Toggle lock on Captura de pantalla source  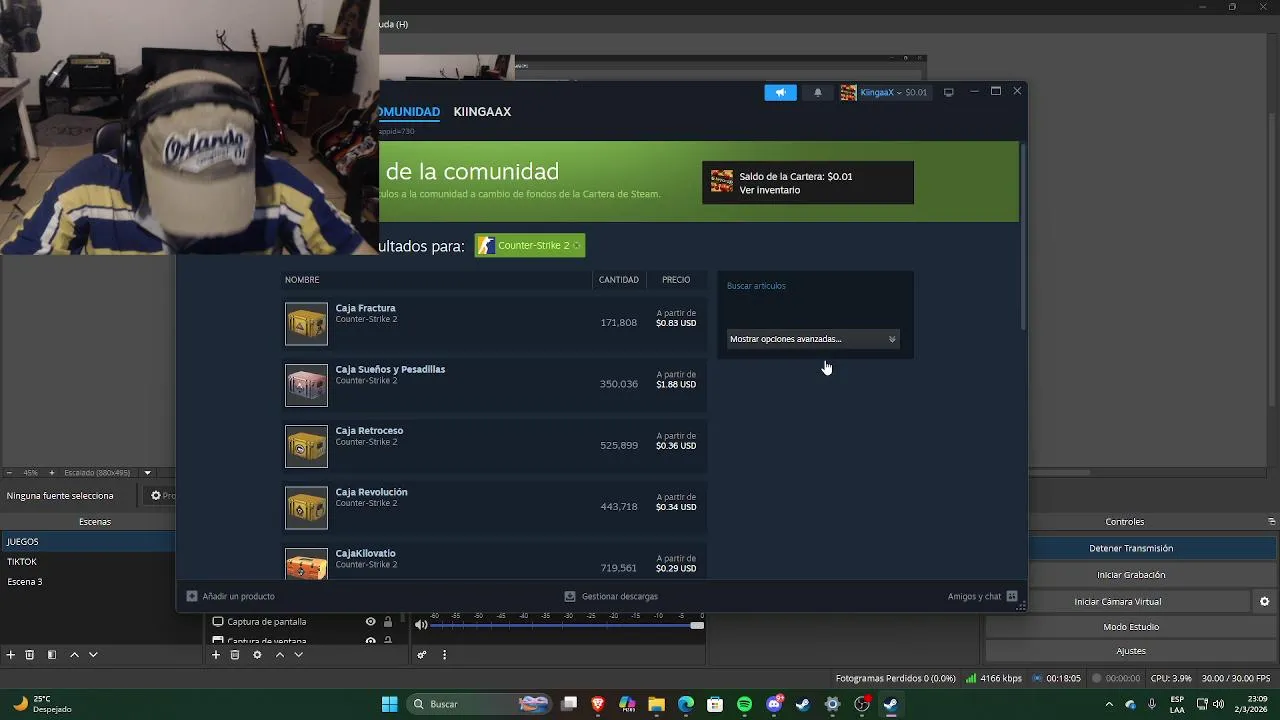click(388, 622)
